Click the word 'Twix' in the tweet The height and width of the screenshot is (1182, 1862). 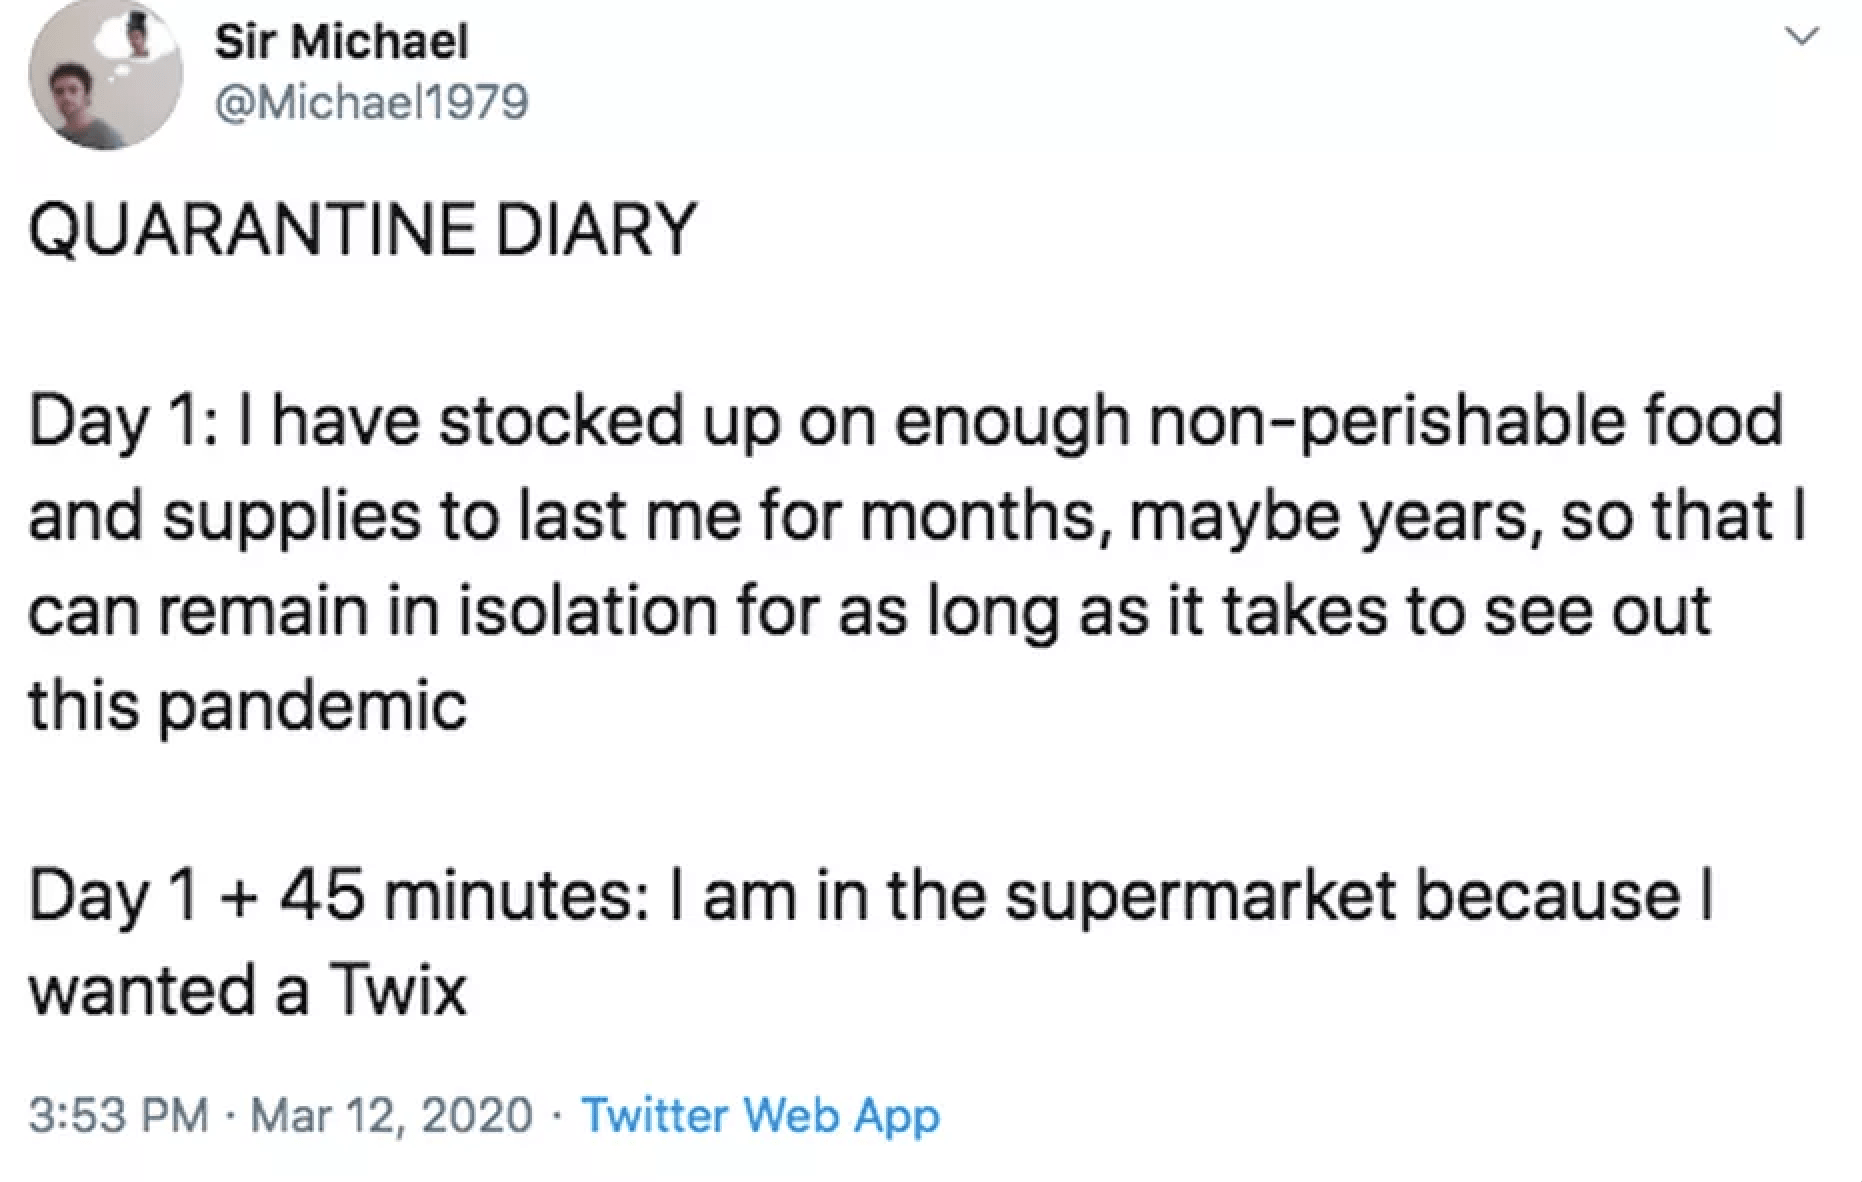(397, 990)
